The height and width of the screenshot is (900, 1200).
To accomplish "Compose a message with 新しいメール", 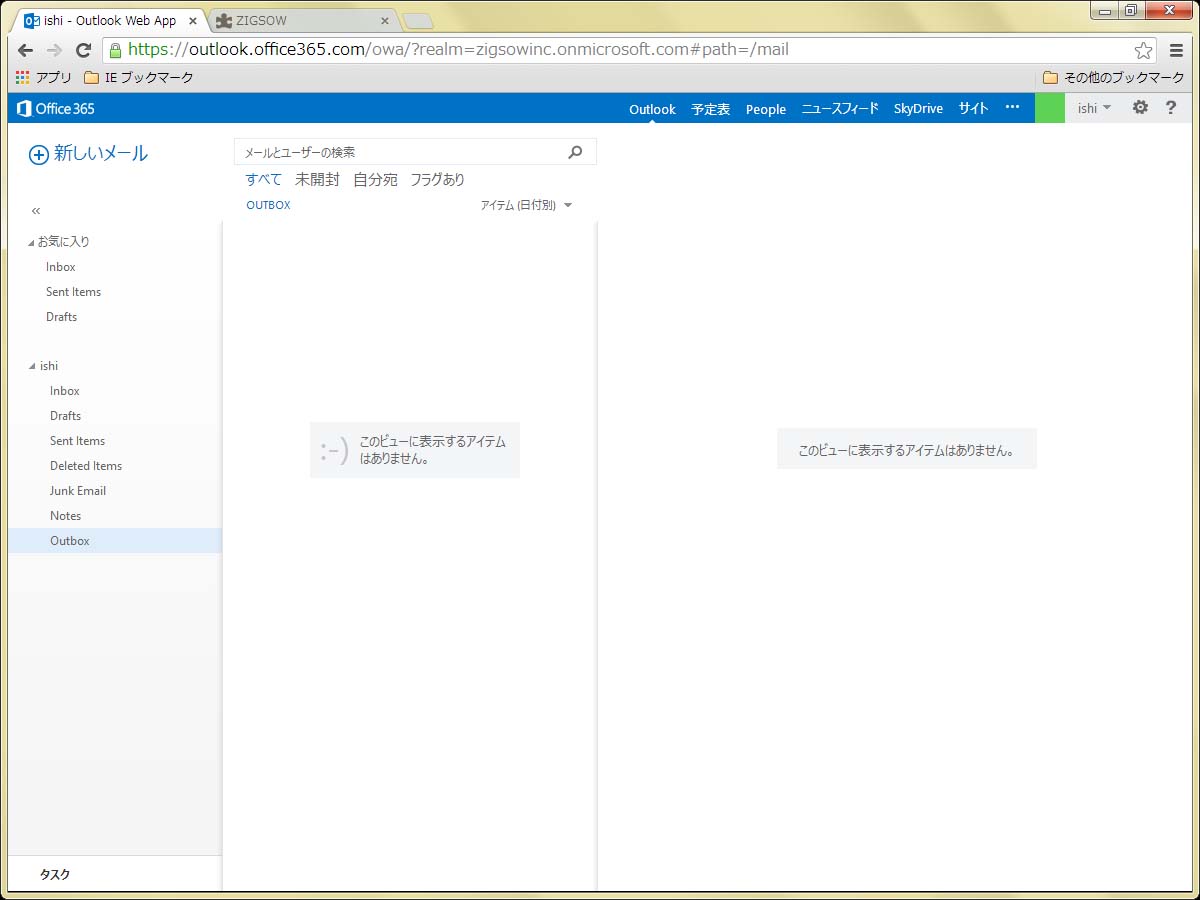I will pos(88,153).
